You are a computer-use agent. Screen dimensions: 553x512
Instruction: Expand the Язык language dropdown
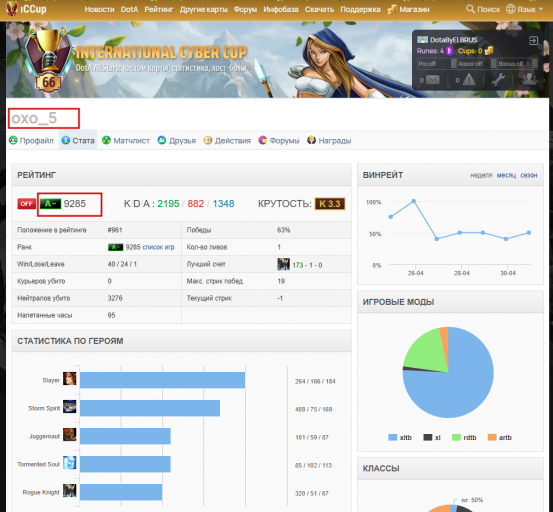coord(524,9)
